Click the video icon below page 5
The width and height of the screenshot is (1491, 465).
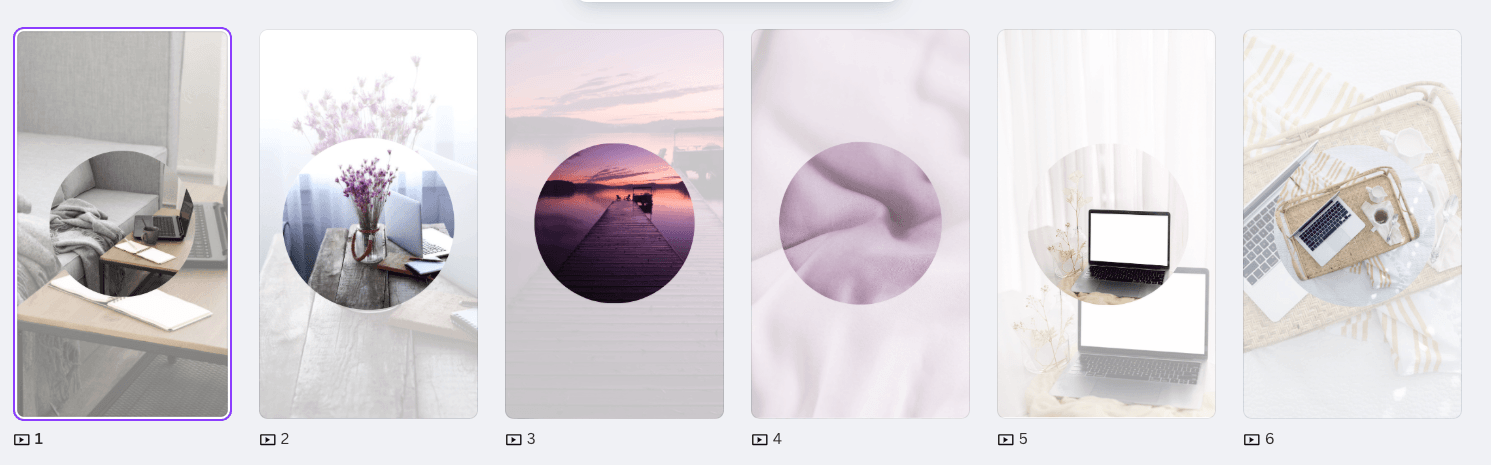click(x=1005, y=440)
